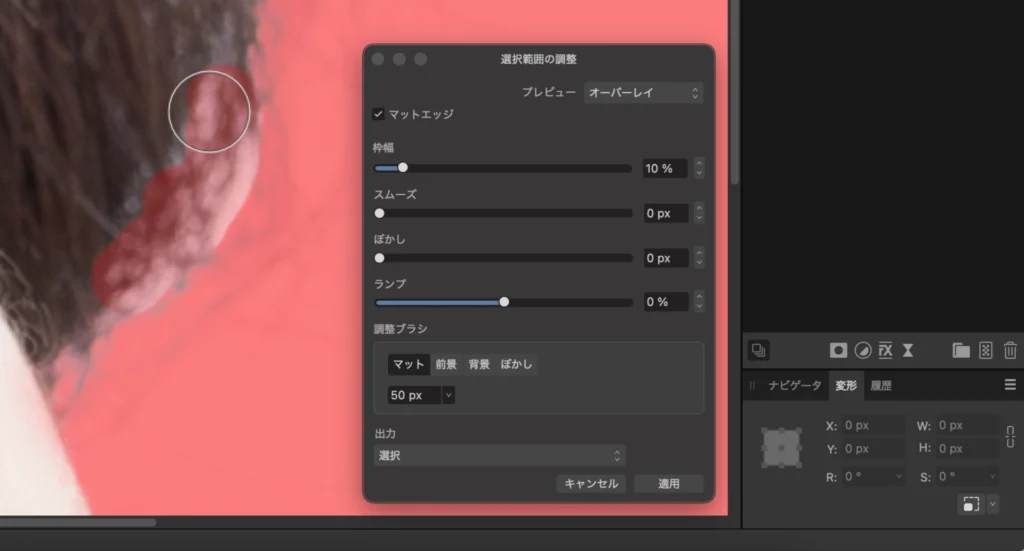Switch to the 履歴 tab
1024x551 pixels.
click(880, 385)
